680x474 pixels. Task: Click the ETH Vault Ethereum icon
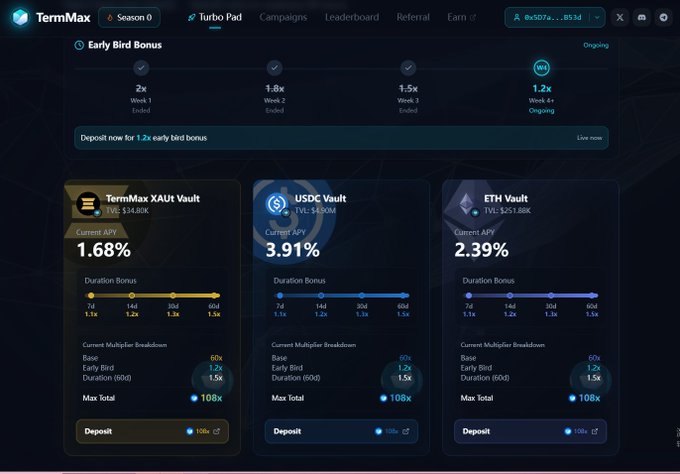[x=466, y=203]
